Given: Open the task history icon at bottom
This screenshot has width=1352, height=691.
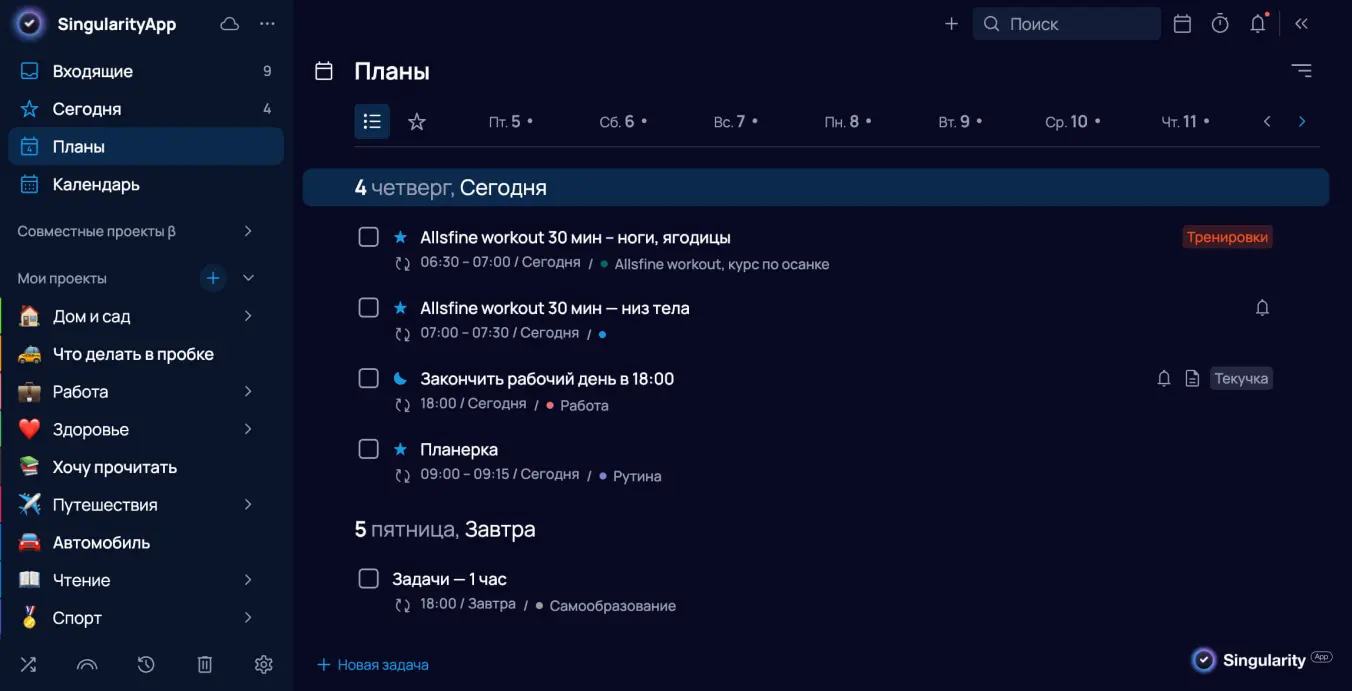Looking at the screenshot, I should [x=146, y=664].
